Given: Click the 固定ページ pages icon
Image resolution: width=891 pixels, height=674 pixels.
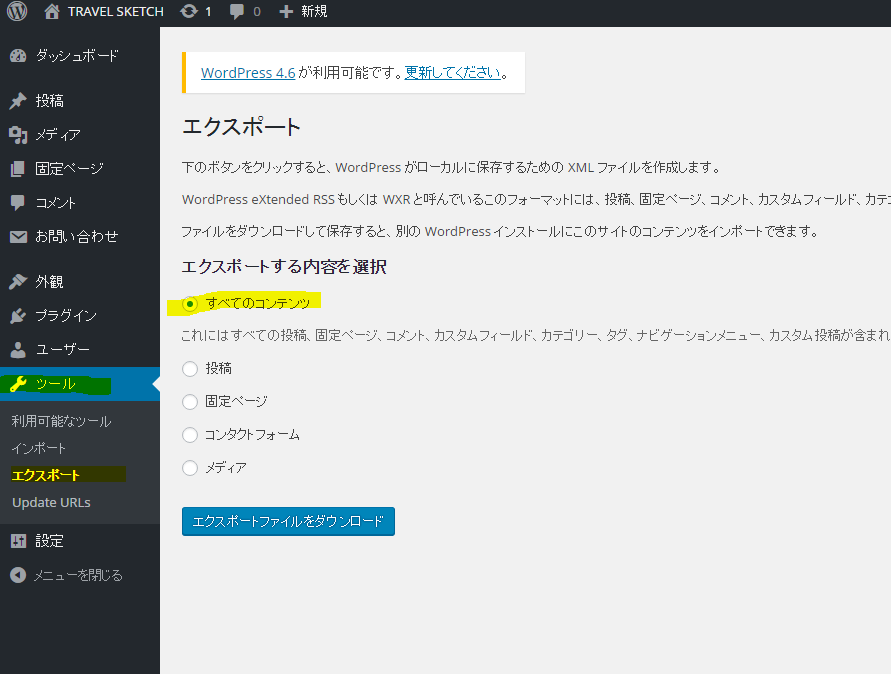Looking at the screenshot, I should [x=18, y=169].
